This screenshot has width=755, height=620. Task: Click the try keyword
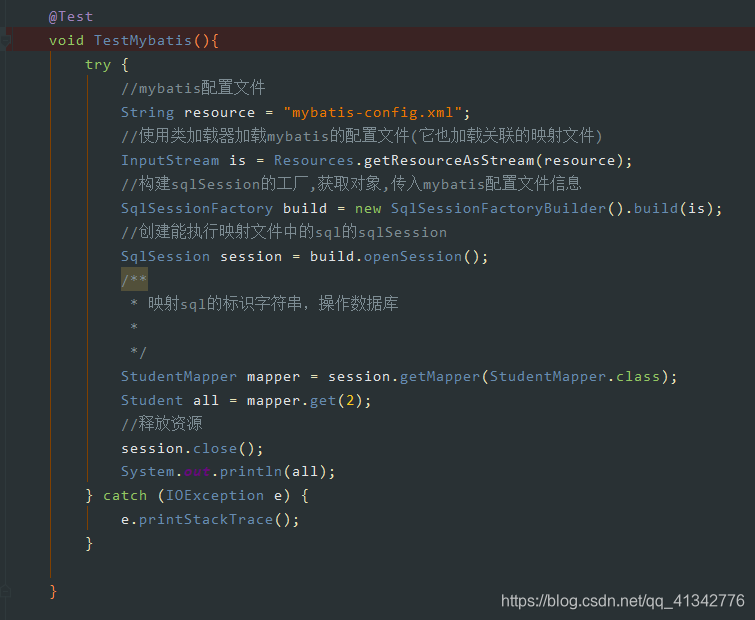(x=98, y=65)
